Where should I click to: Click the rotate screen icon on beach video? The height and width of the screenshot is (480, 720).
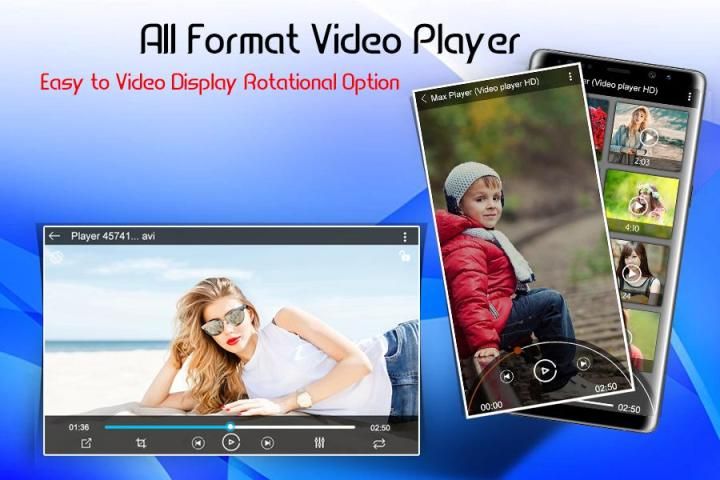58,257
